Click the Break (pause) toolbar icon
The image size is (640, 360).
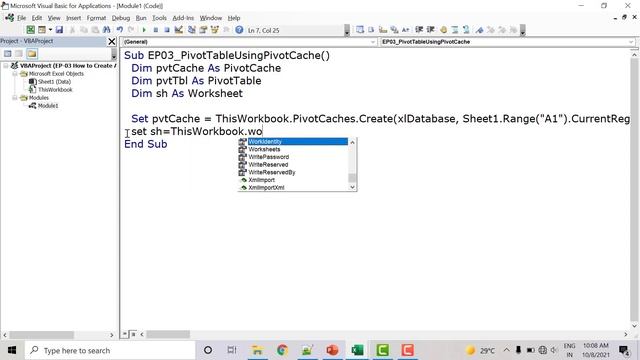156,30
